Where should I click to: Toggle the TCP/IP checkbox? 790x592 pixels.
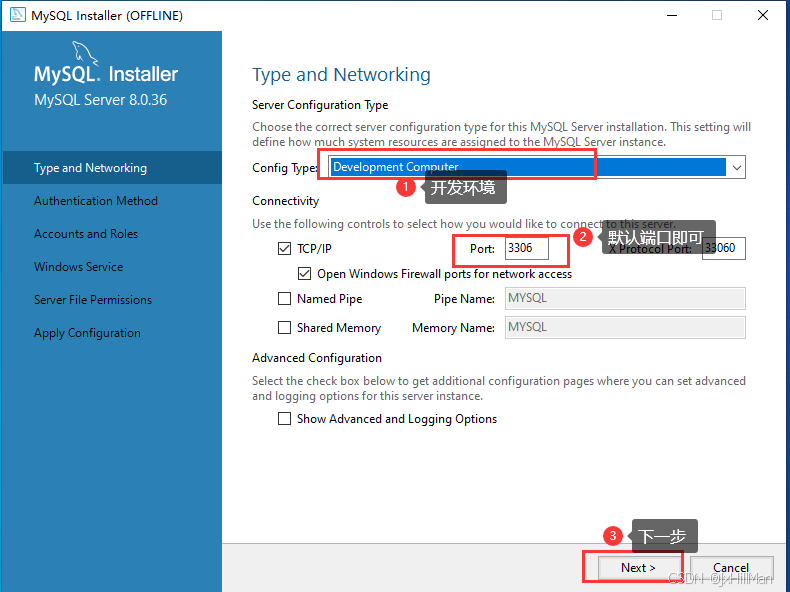(285, 248)
